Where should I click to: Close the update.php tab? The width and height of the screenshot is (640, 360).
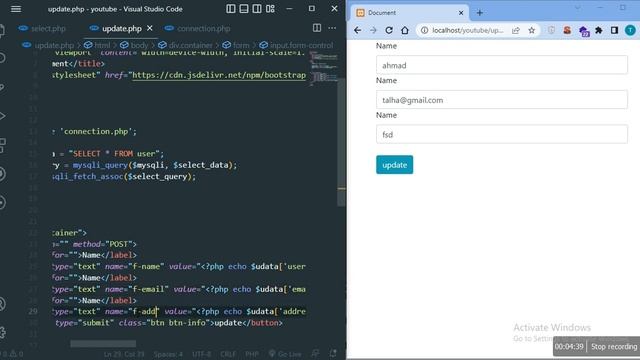tap(150, 28)
